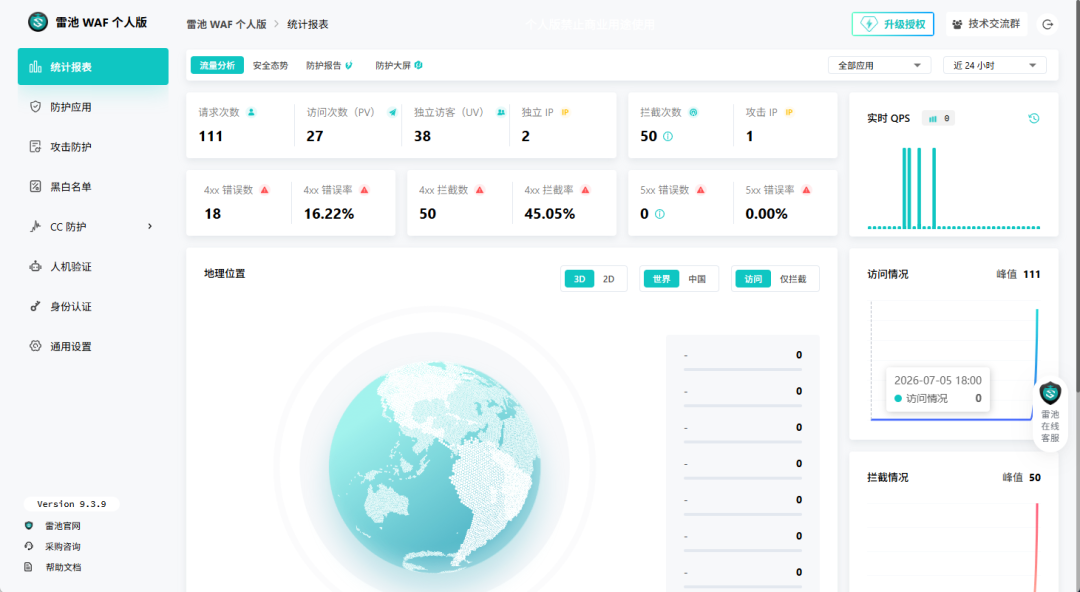
Task: Toggle map region to 中国
Action: pos(697,279)
